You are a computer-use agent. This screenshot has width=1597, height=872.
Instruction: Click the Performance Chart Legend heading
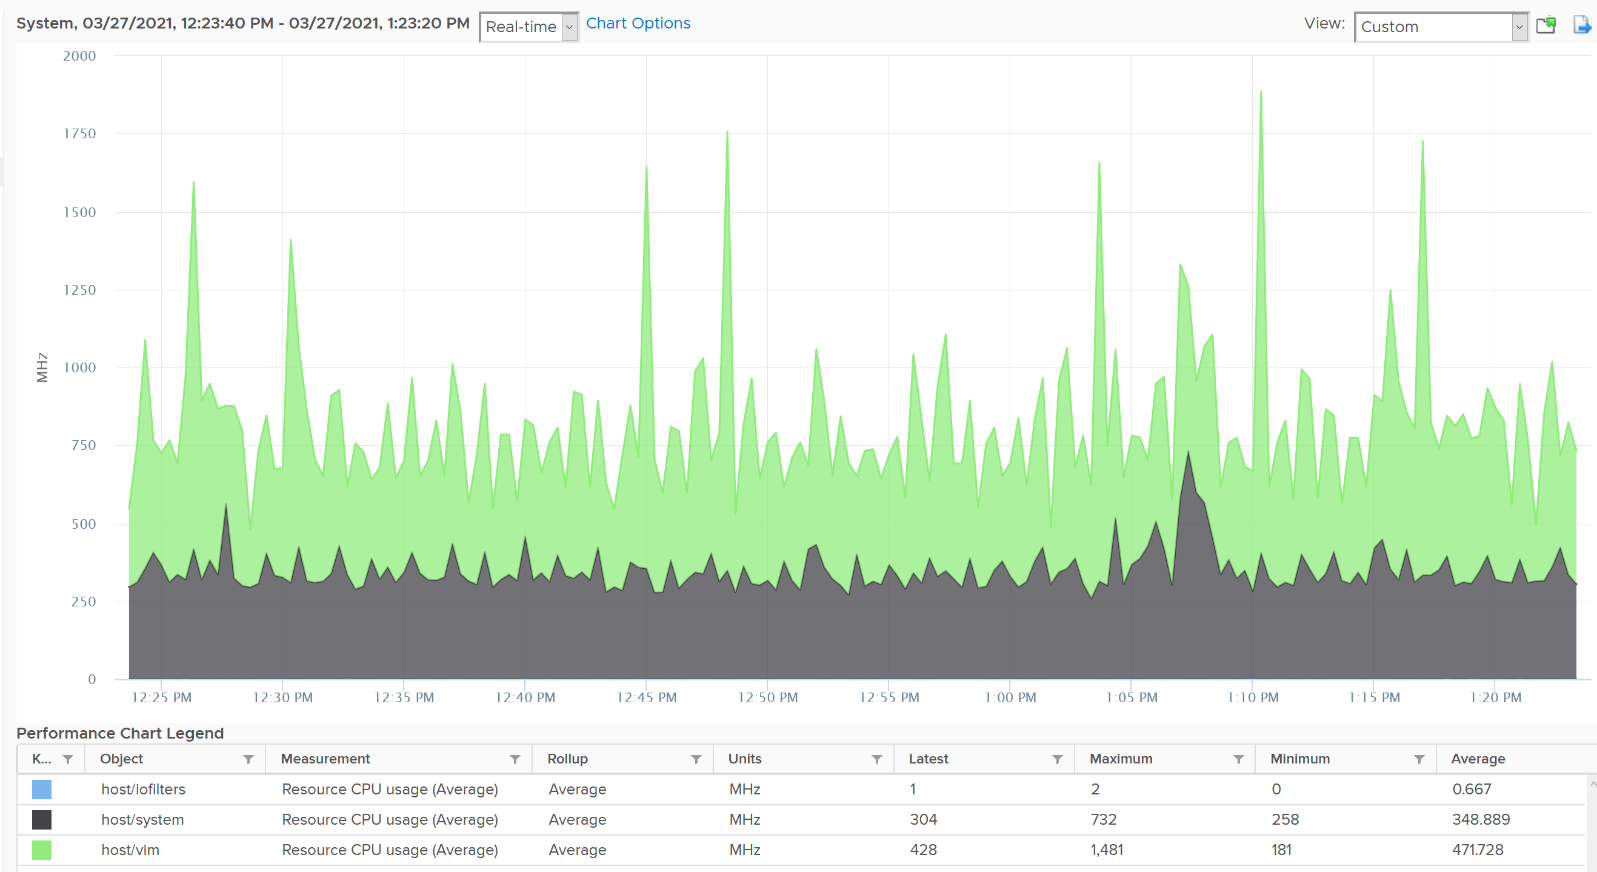coord(120,733)
